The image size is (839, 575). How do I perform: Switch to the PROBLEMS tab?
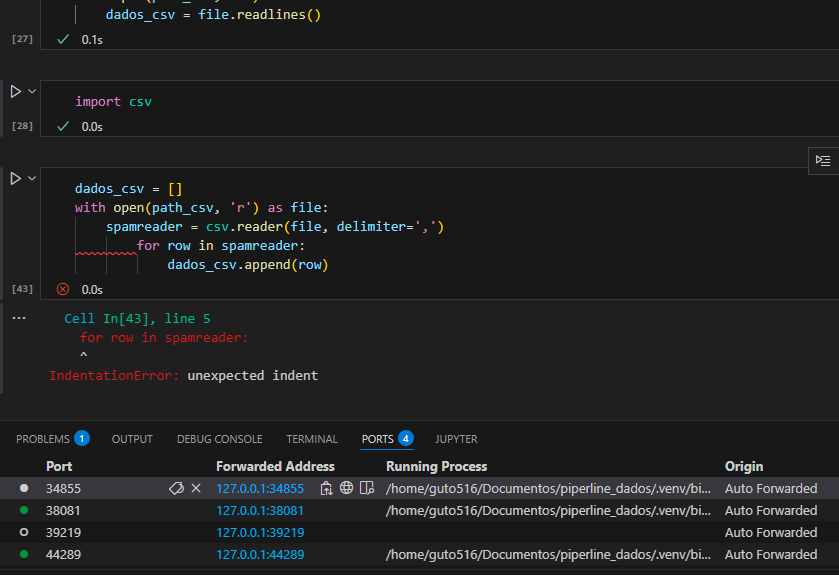(43, 439)
